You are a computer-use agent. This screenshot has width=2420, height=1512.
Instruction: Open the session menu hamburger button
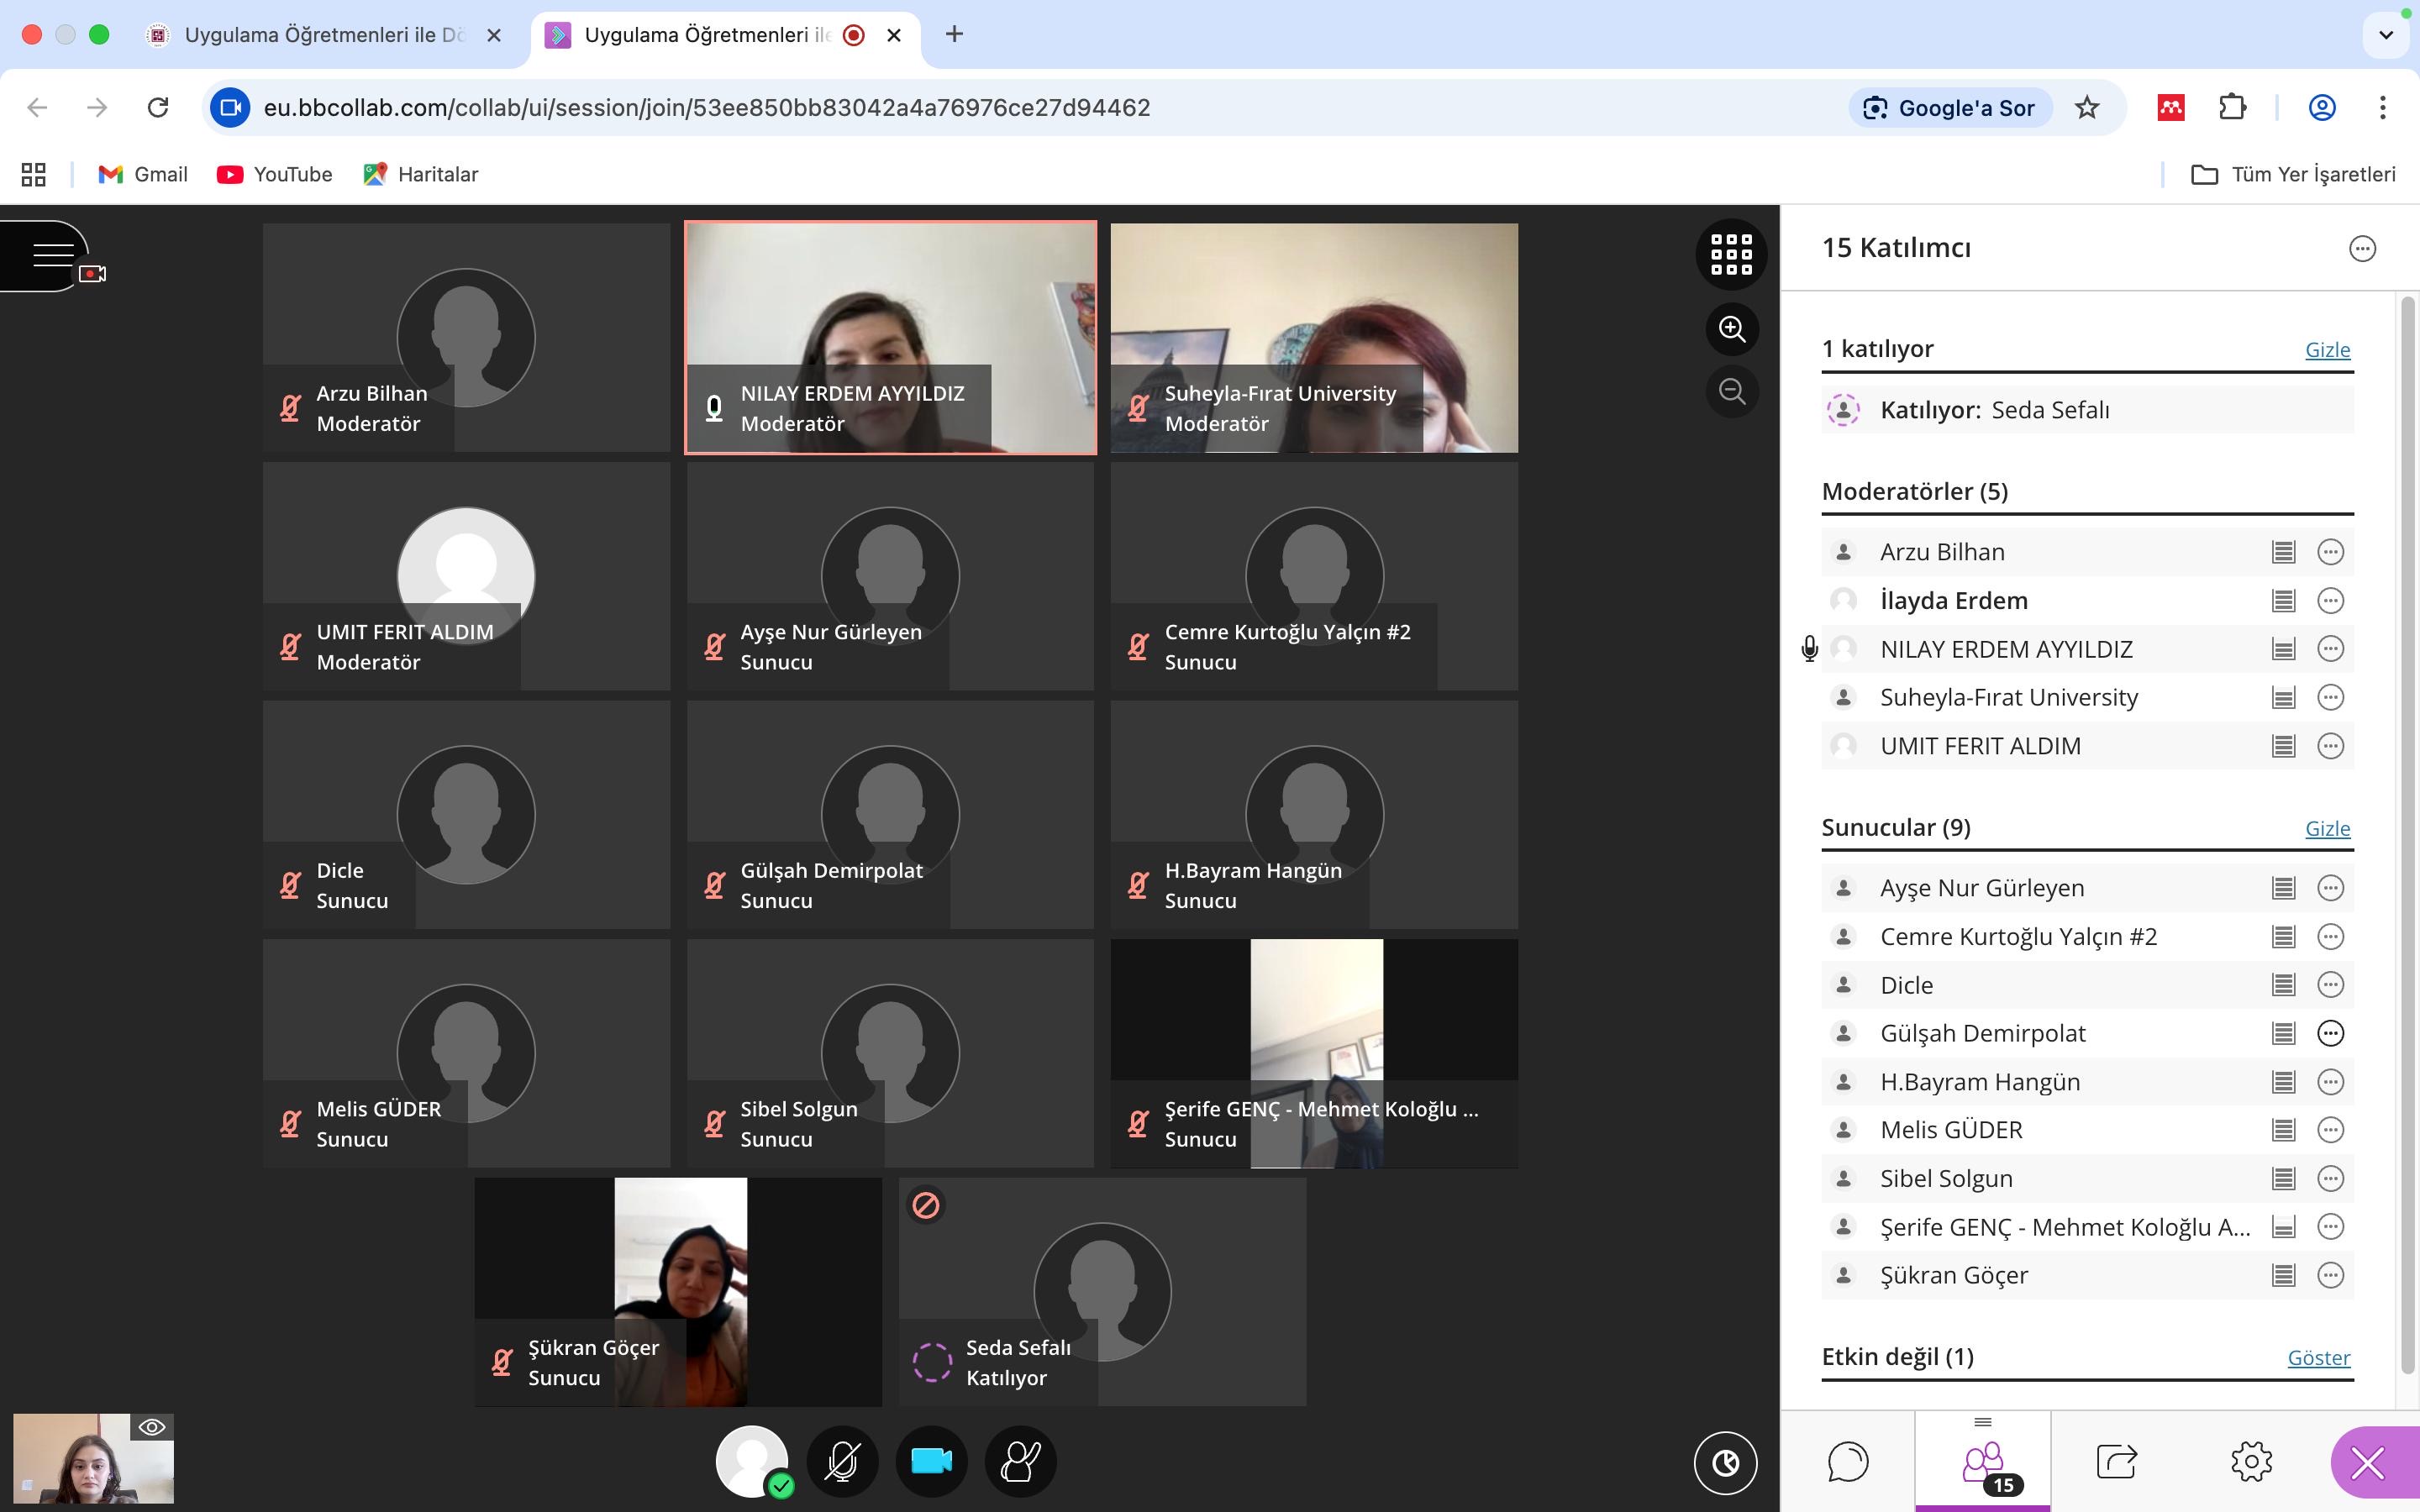click(52, 255)
